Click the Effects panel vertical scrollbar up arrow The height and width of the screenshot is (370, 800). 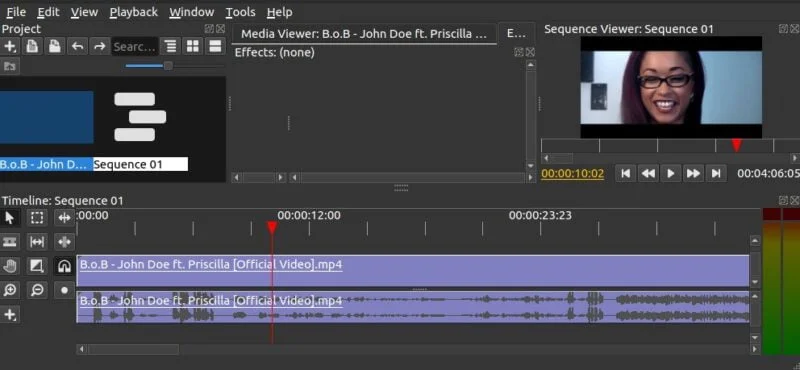pyautogui.click(x=531, y=65)
